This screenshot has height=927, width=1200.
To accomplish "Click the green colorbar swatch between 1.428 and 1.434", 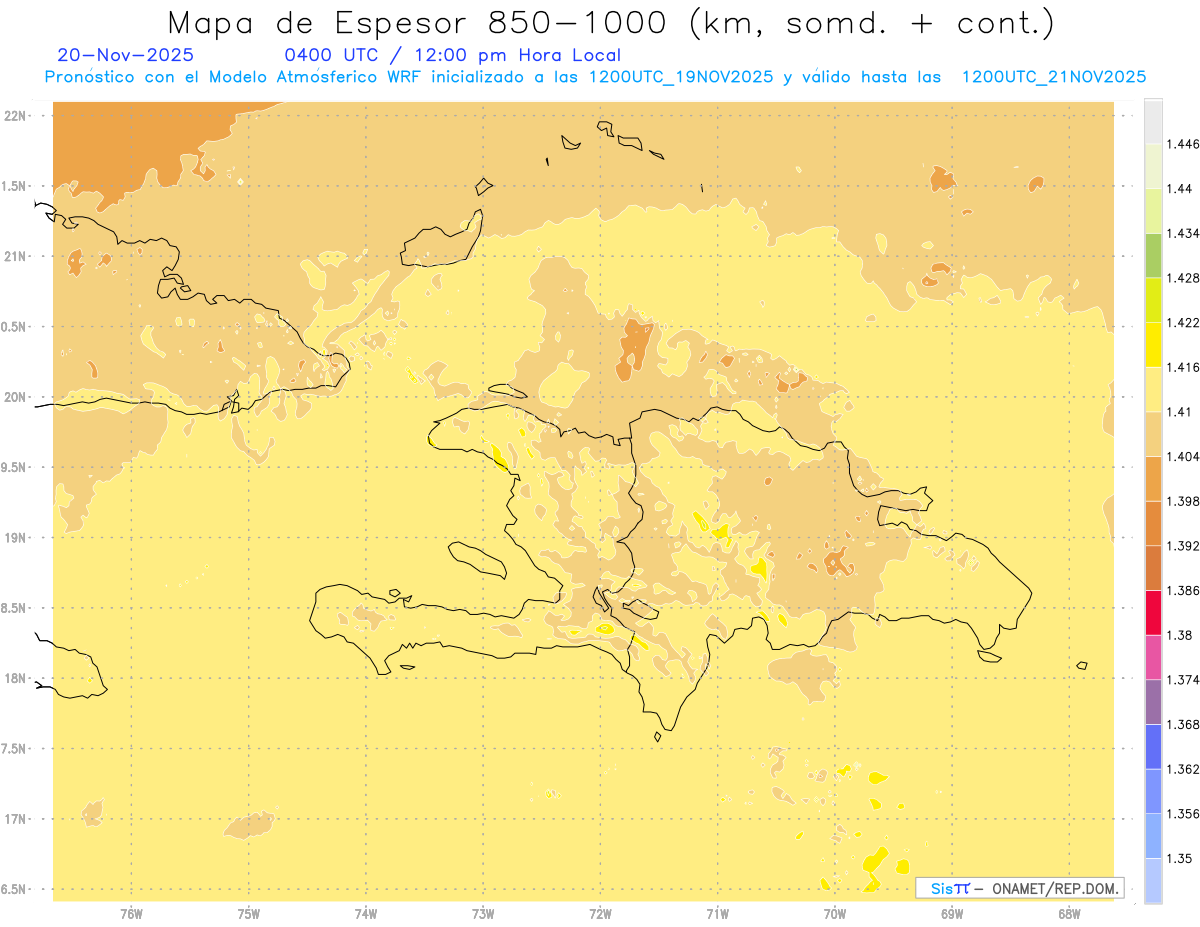I will (x=1153, y=255).
